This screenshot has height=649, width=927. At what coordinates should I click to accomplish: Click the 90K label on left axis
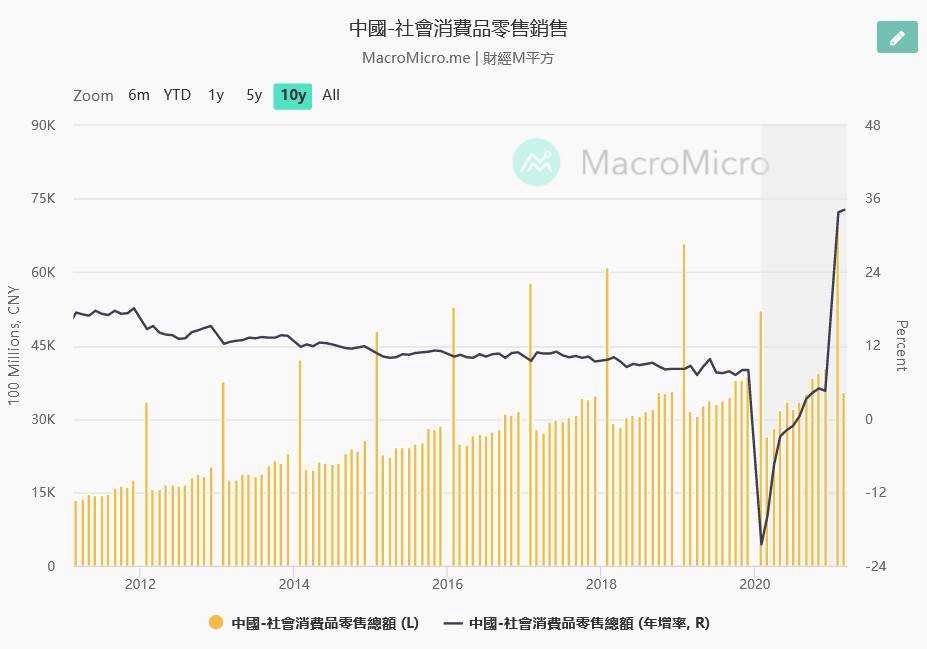point(42,125)
